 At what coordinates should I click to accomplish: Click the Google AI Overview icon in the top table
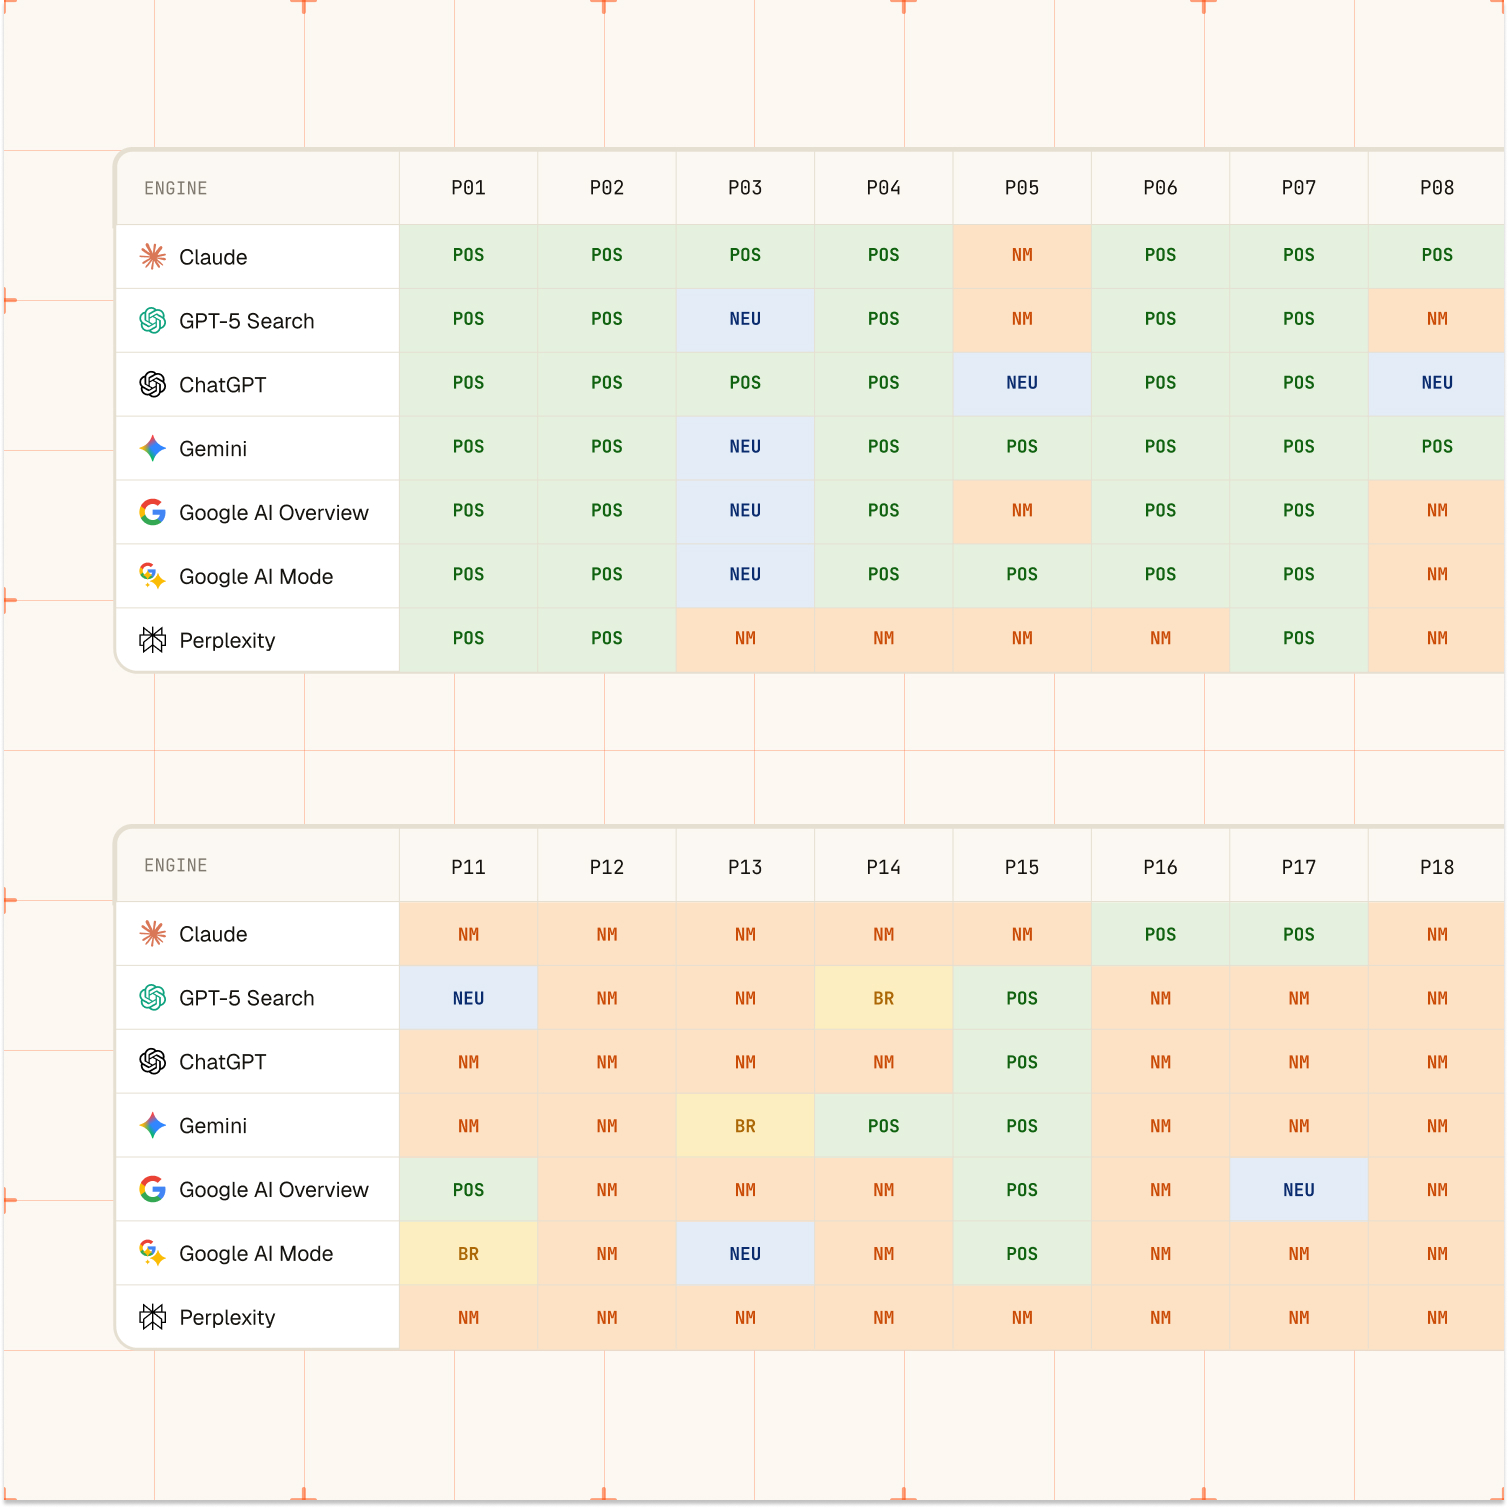(153, 513)
